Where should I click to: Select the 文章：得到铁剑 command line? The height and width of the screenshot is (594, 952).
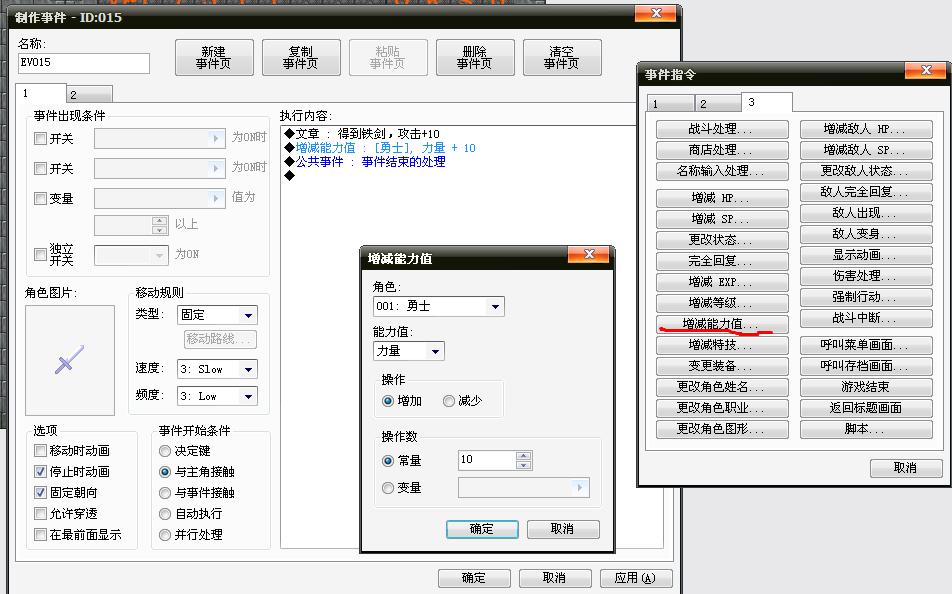362,134
